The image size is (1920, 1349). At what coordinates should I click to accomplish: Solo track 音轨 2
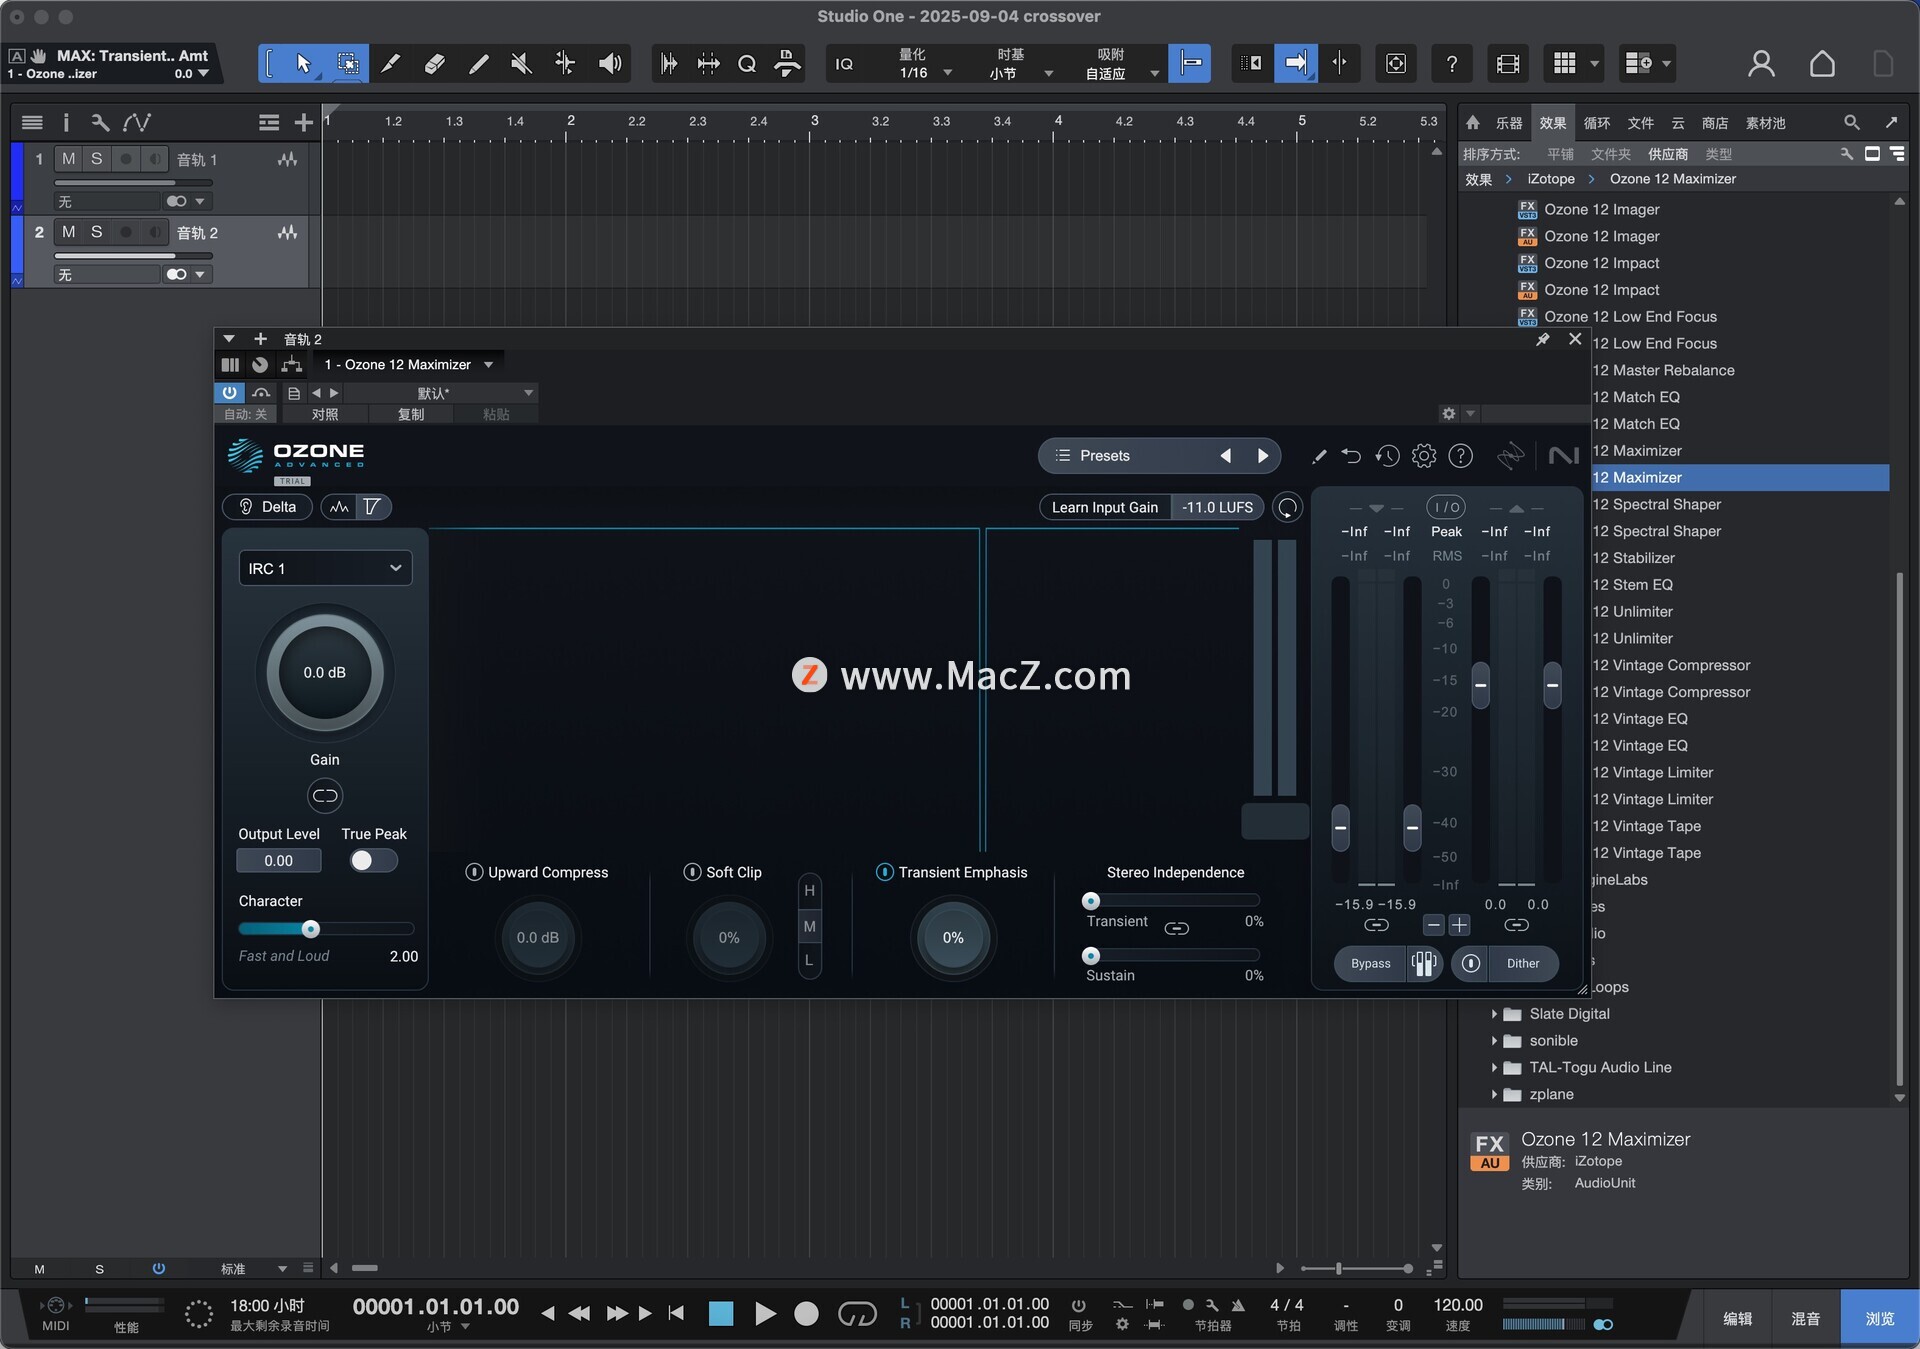[96, 232]
